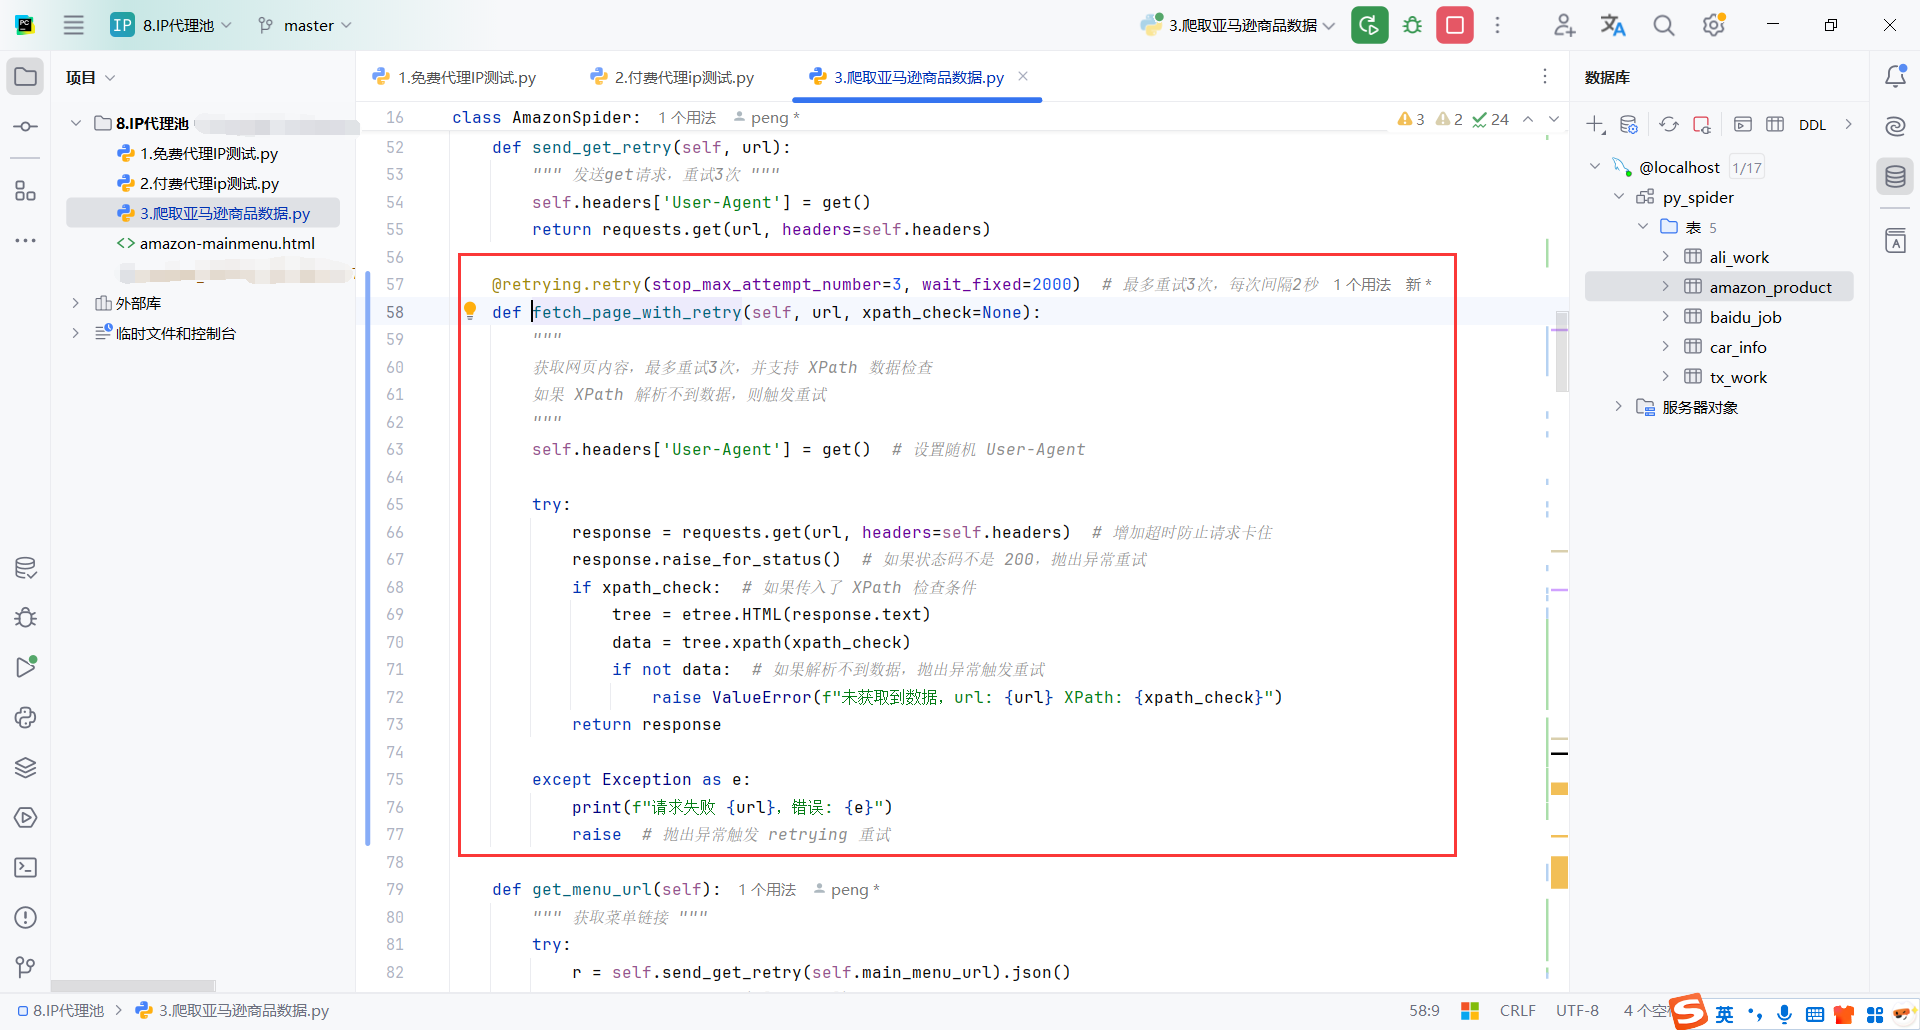
Task: Click the editor vertical scrollbar thumb
Action: [1561, 351]
